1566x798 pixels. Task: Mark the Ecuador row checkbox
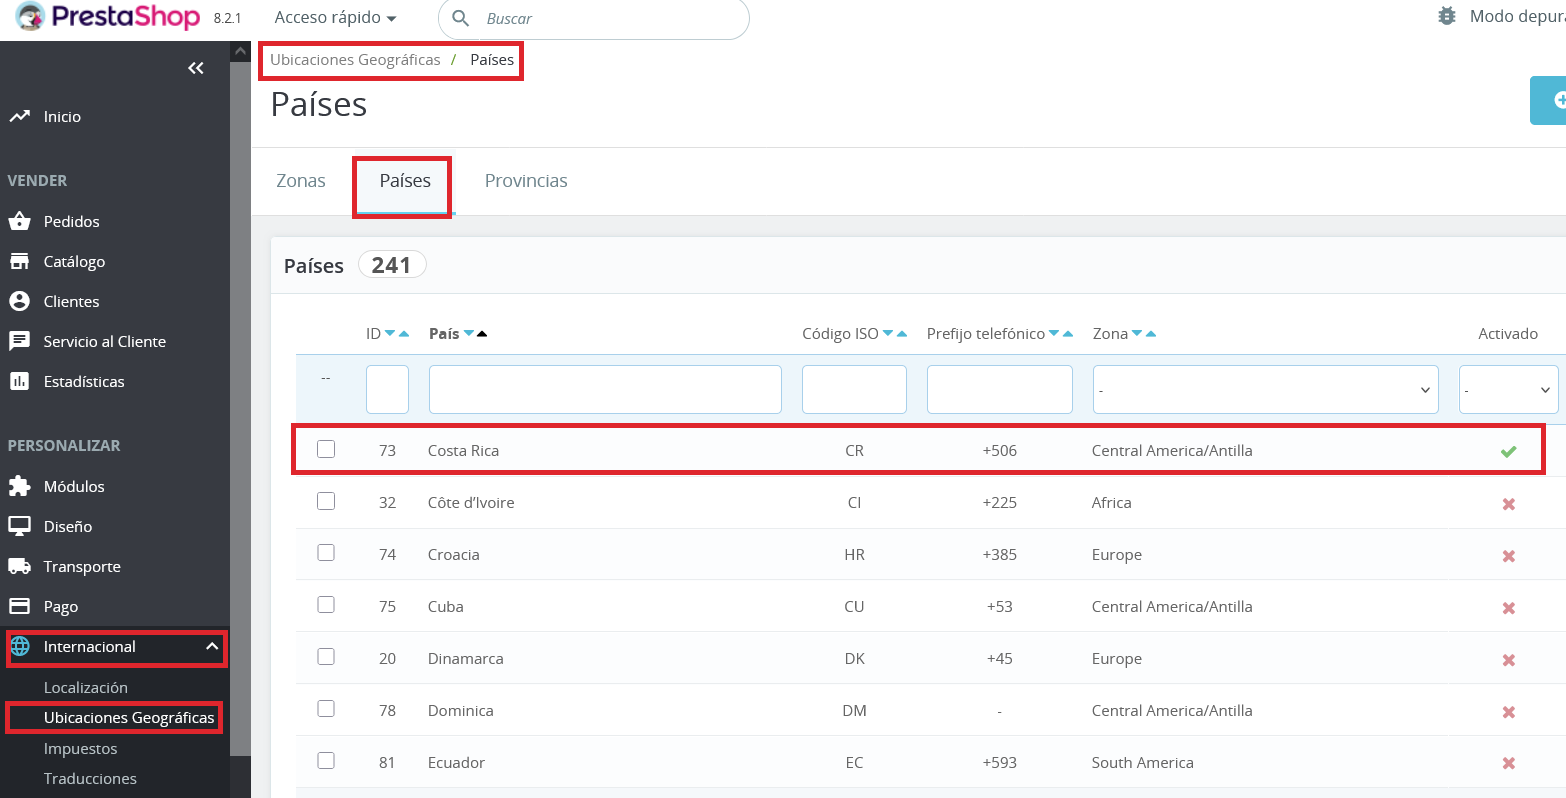pyautogui.click(x=326, y=761)
